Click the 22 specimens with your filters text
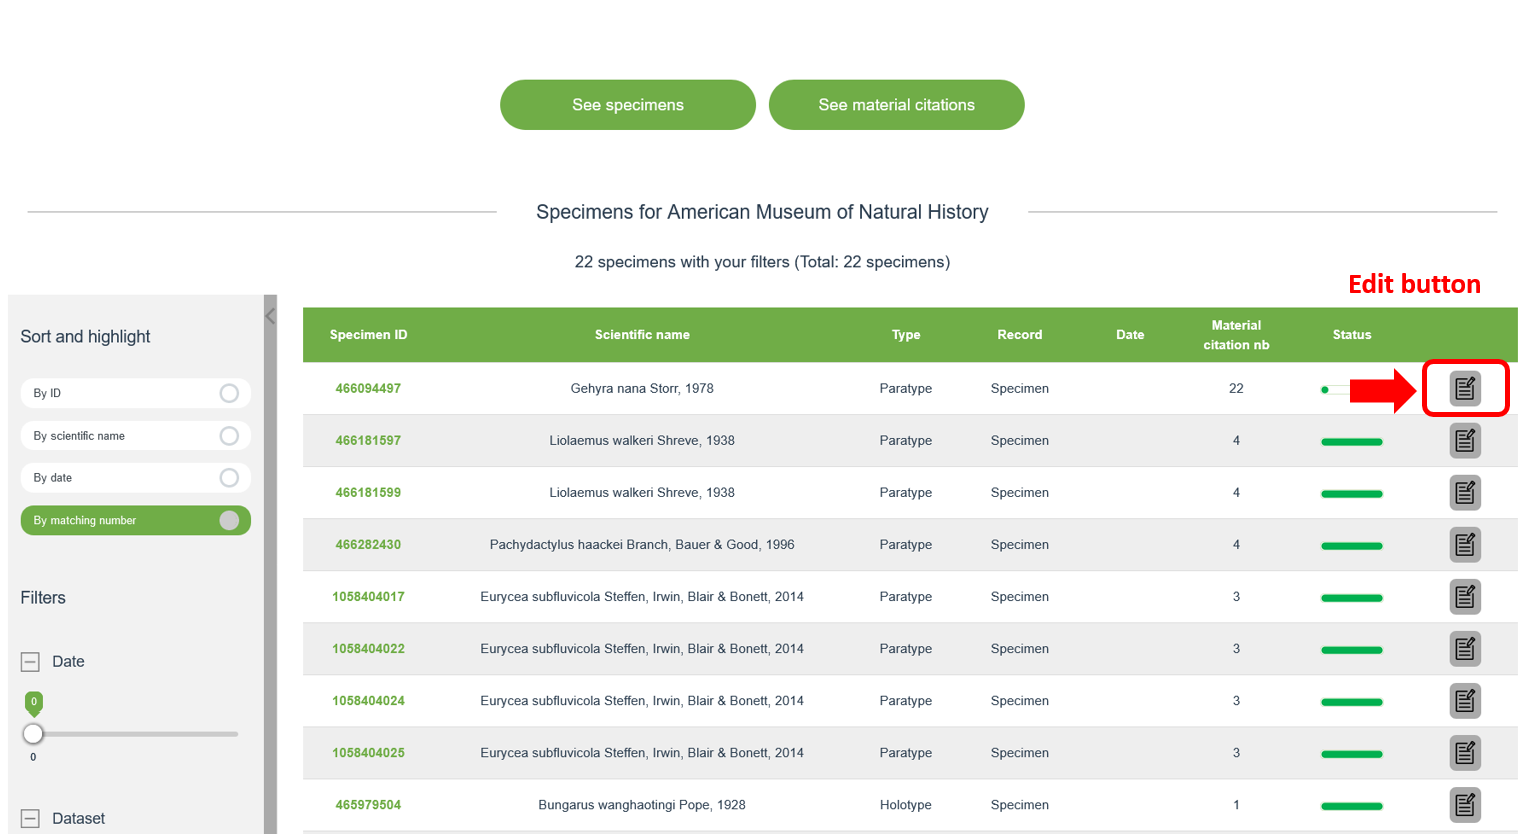This screenshot has width=1526, height=840. (762, 262)
